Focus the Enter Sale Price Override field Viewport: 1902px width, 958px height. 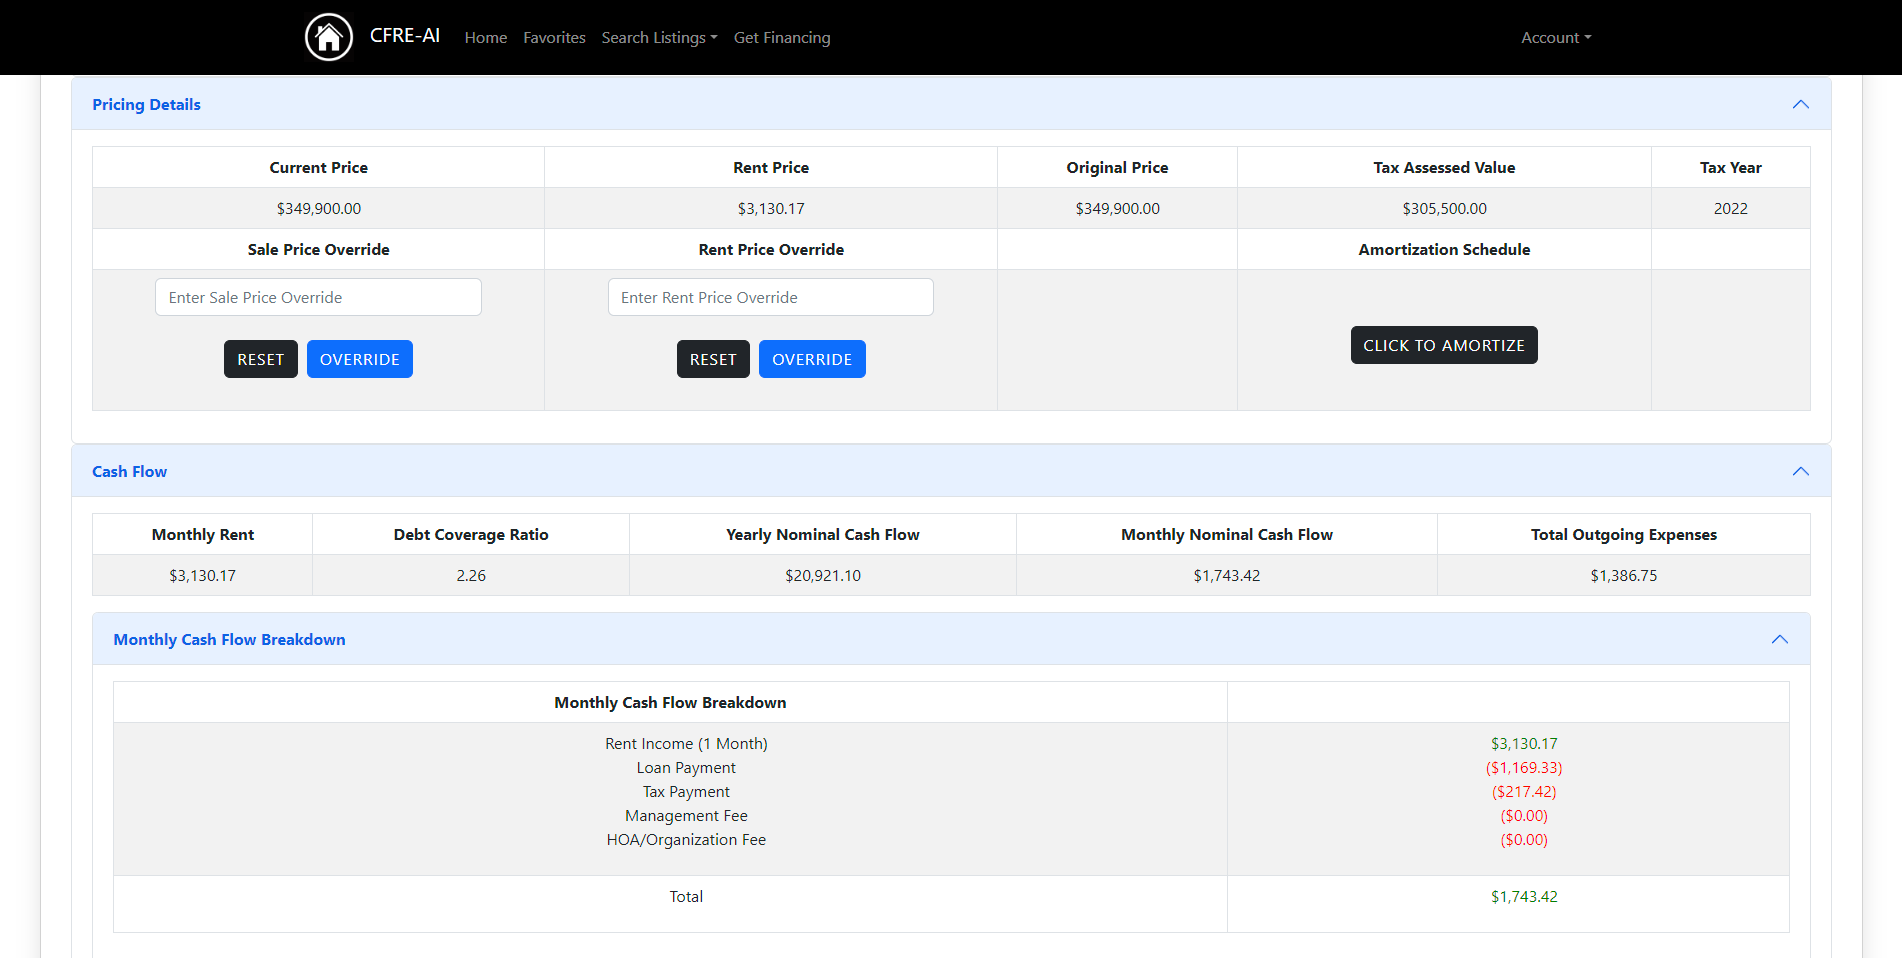(x=318, y=297)
